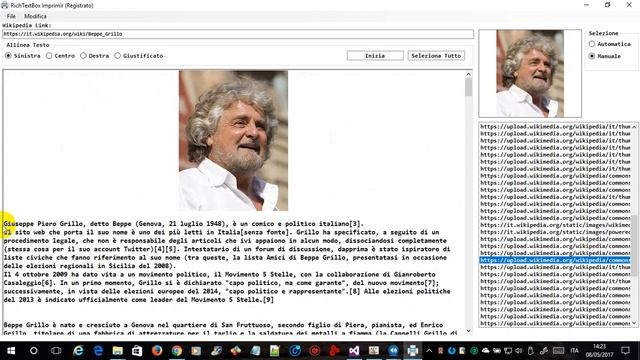
Task: Maximize or restore the RichTextBox Imprimir window
Action: click(607, 5)
